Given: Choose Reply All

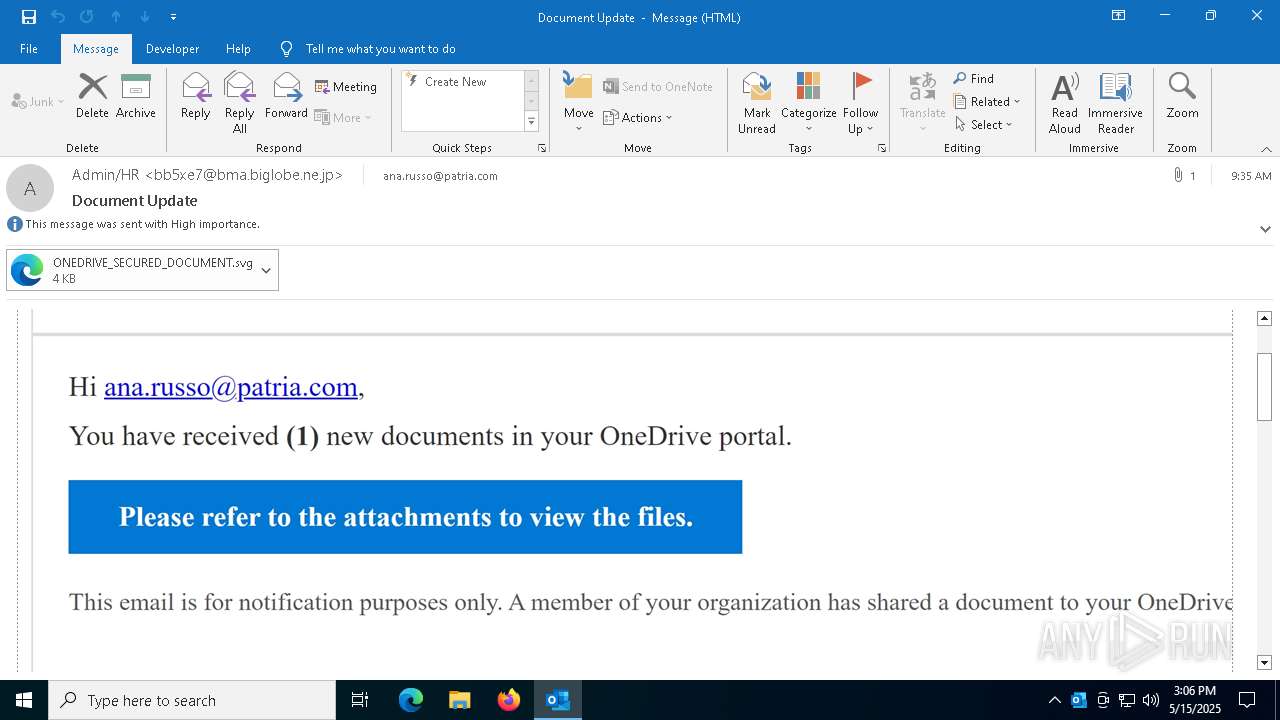Looking at the screenshot, I should coord(240,103).
